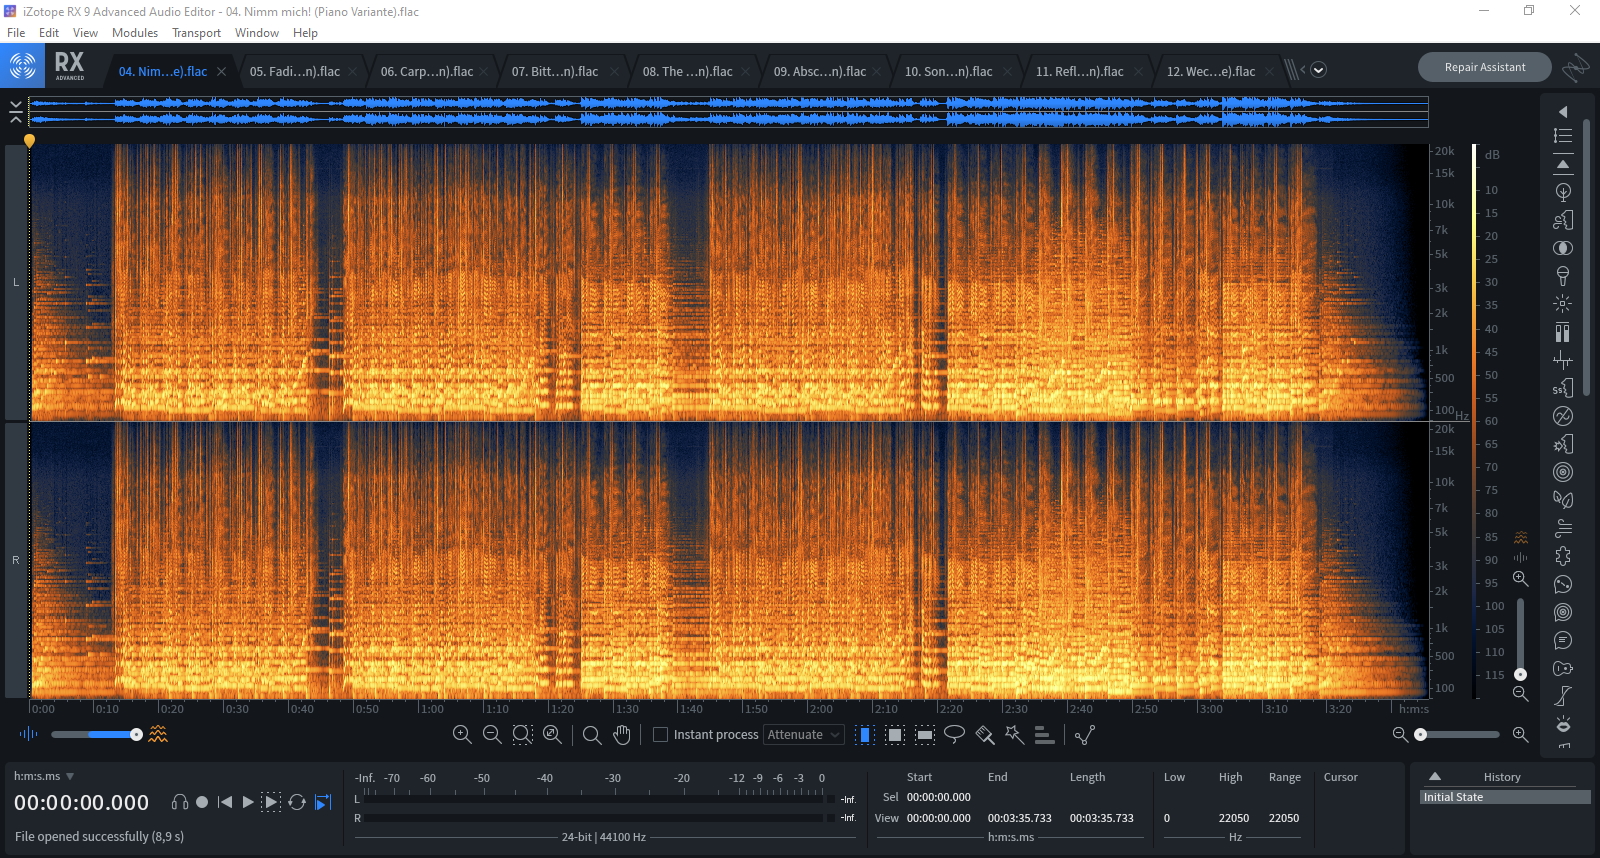
Task: Toggle headphone input monitoring
Action: [x=180, y=802]
